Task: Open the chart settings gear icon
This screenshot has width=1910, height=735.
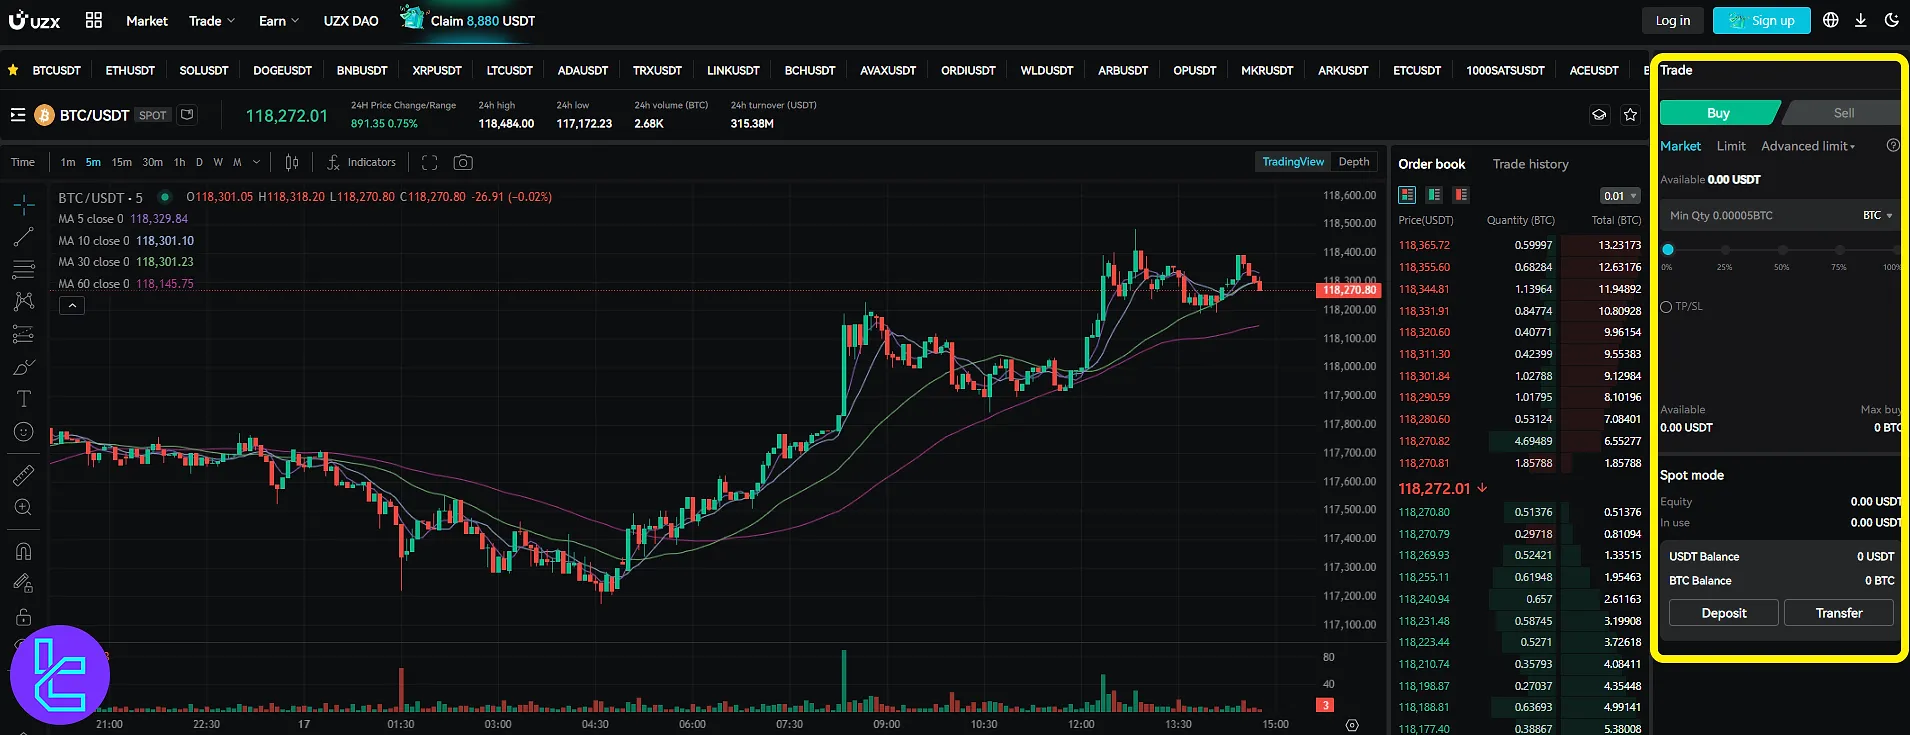Action: click(x=1352, y=725)
